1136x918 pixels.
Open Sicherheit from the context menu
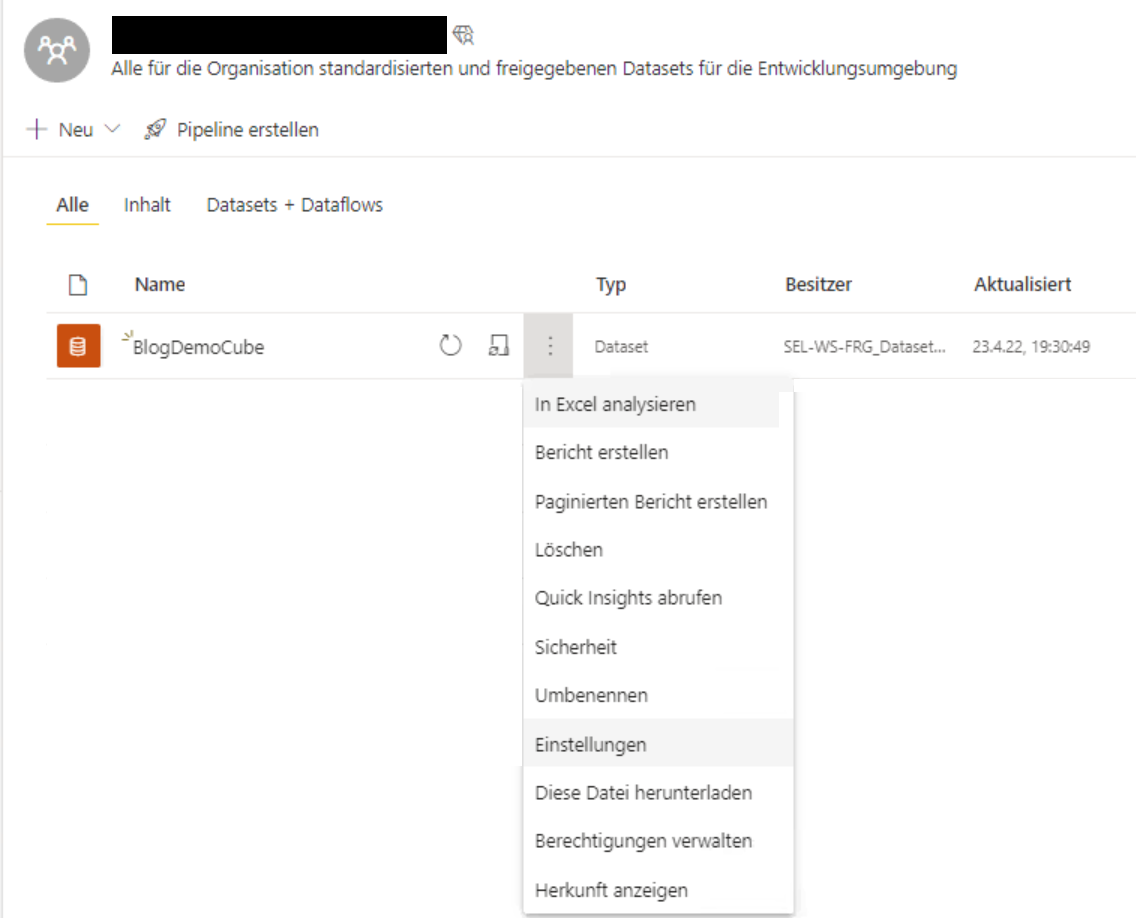[x=659, y=647]
